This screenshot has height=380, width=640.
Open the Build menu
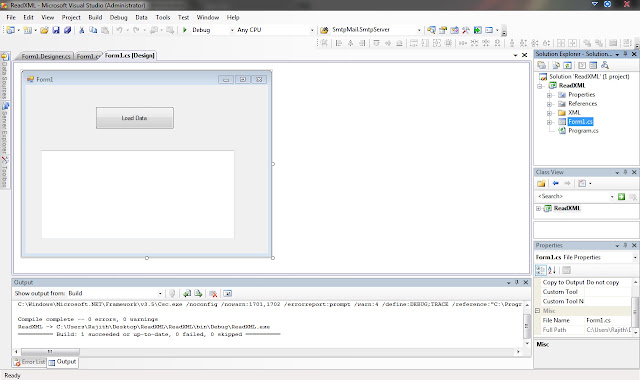coord(95,18)
